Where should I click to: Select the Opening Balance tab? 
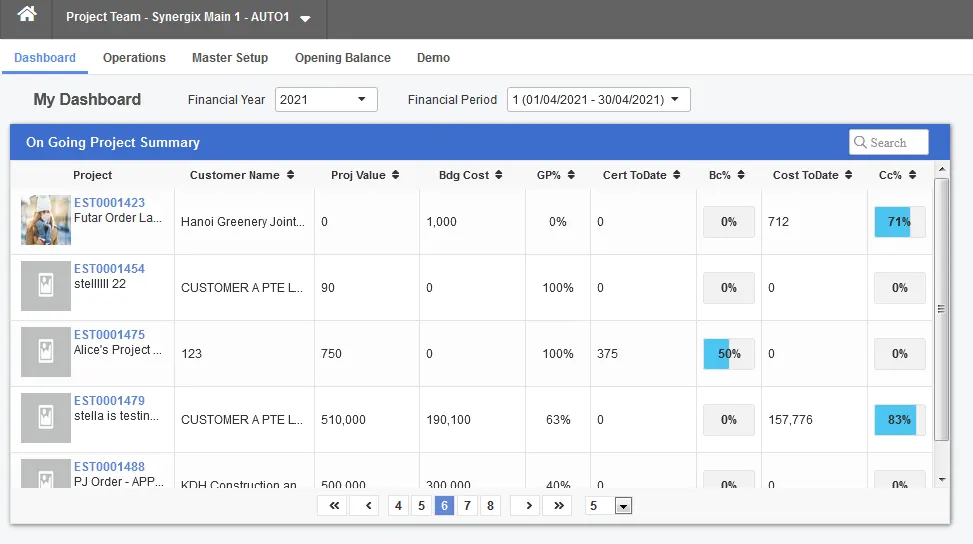[343, 58]
